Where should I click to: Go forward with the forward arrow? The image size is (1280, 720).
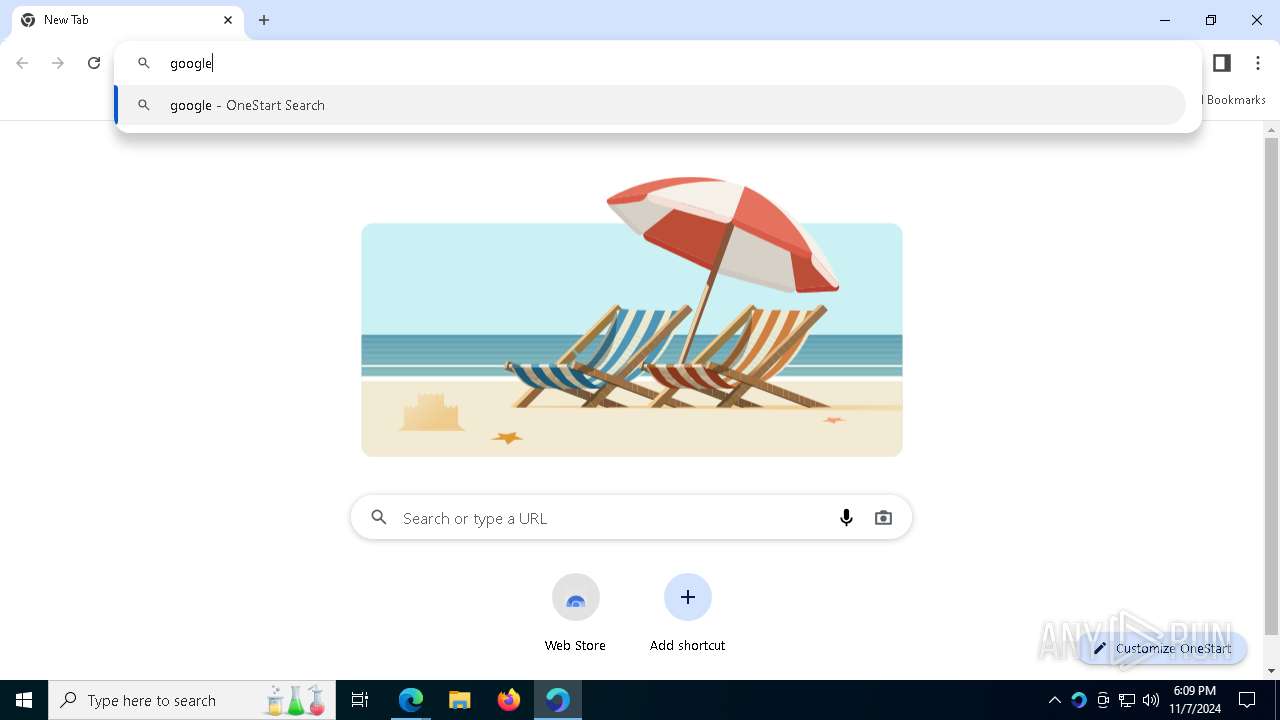pos(58,63)
